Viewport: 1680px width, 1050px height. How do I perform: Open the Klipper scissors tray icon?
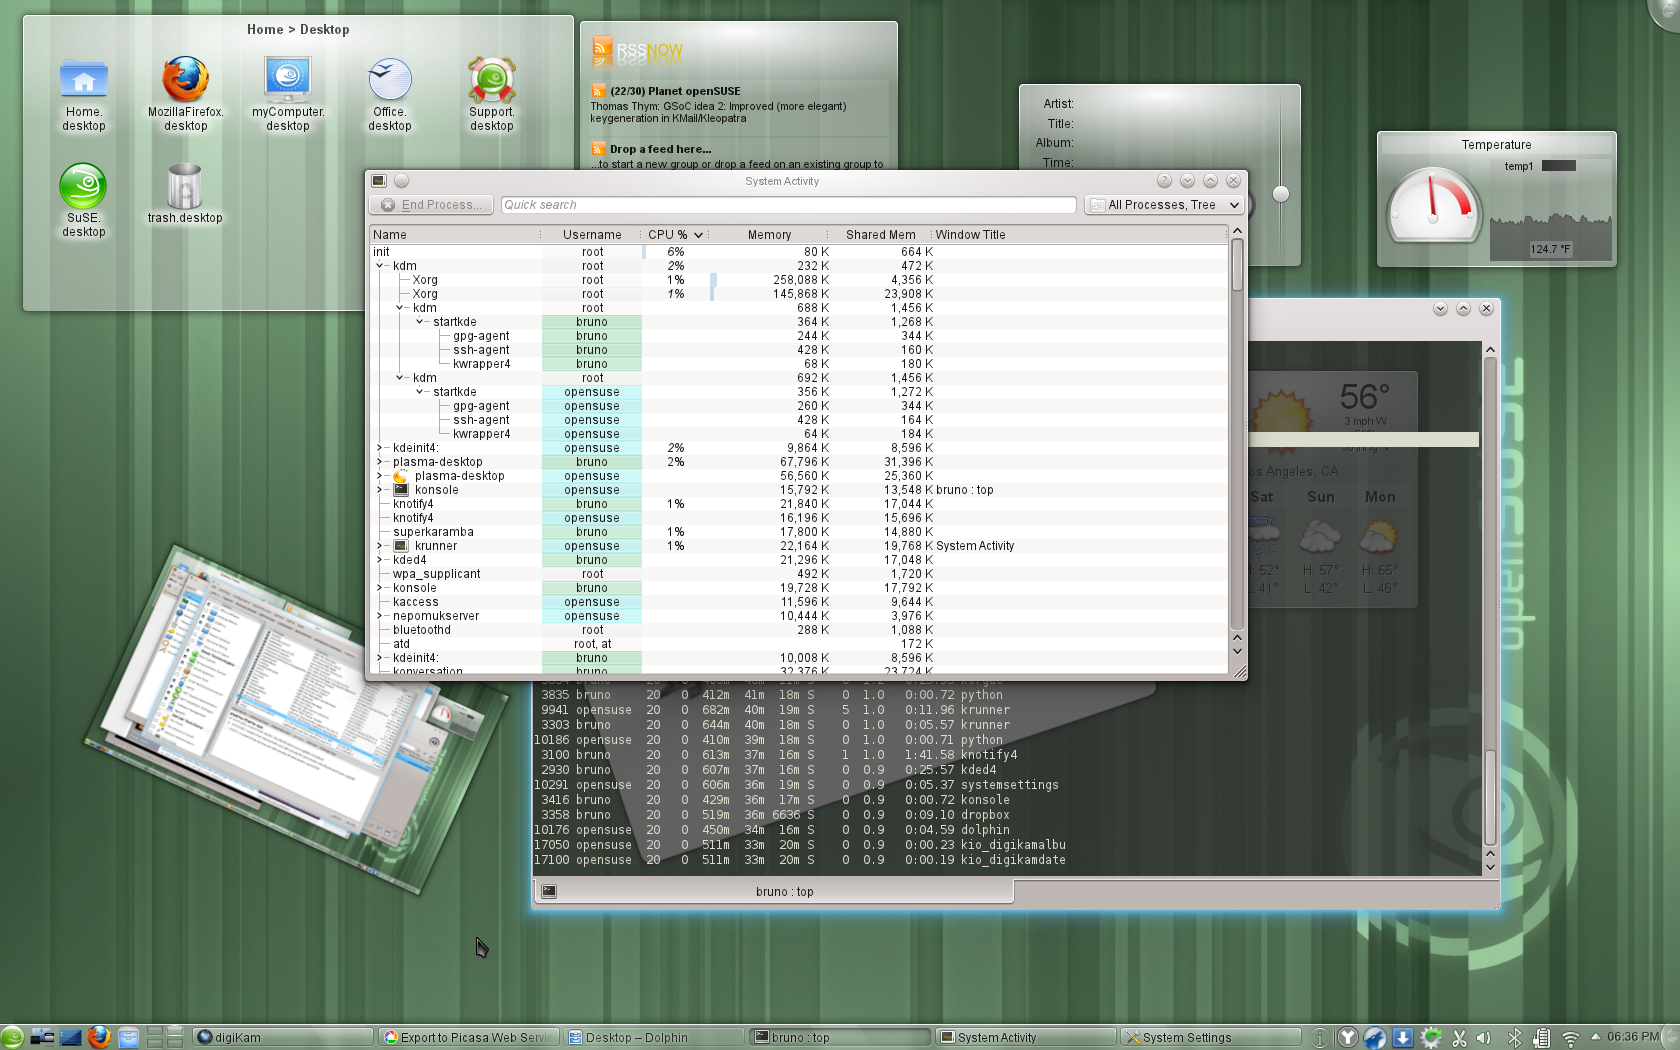[1459, 1038]
